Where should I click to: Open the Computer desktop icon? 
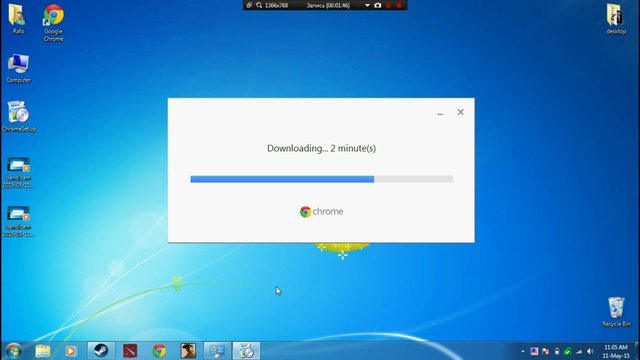18,68
